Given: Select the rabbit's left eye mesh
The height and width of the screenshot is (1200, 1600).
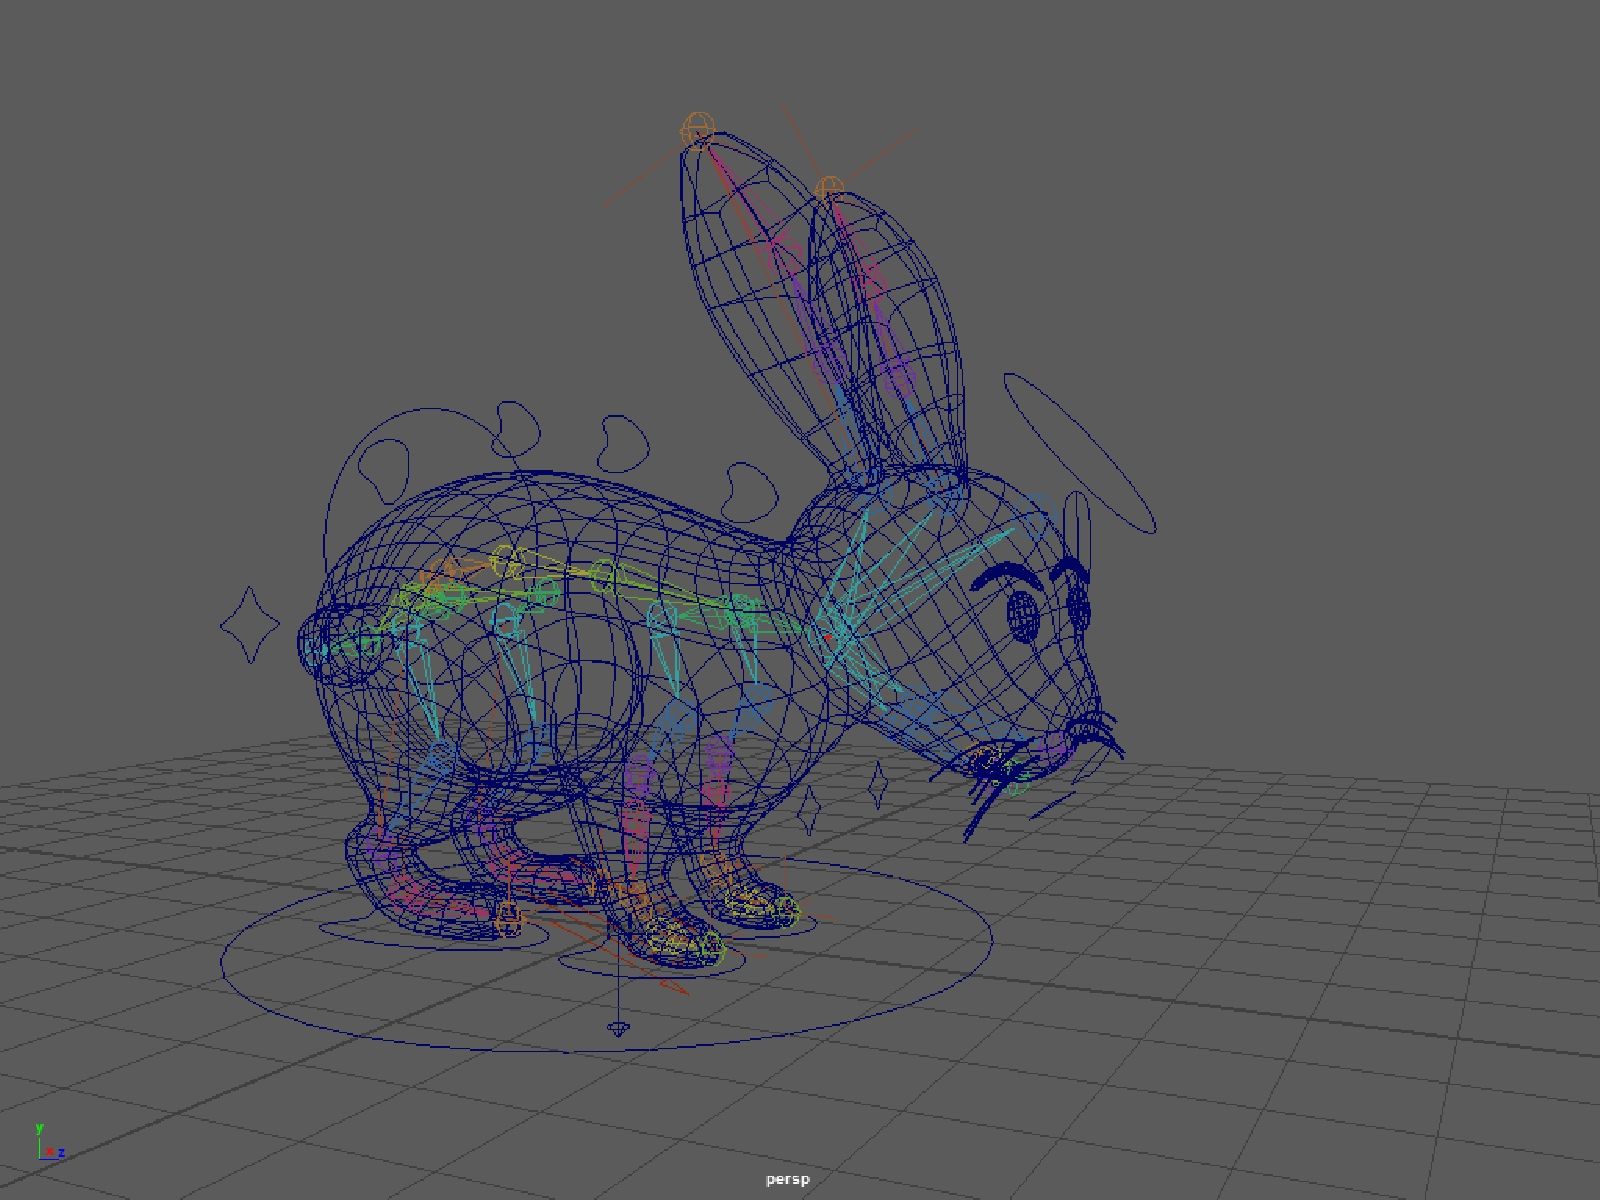Looking at the screenshot, I should point(1022,615).
